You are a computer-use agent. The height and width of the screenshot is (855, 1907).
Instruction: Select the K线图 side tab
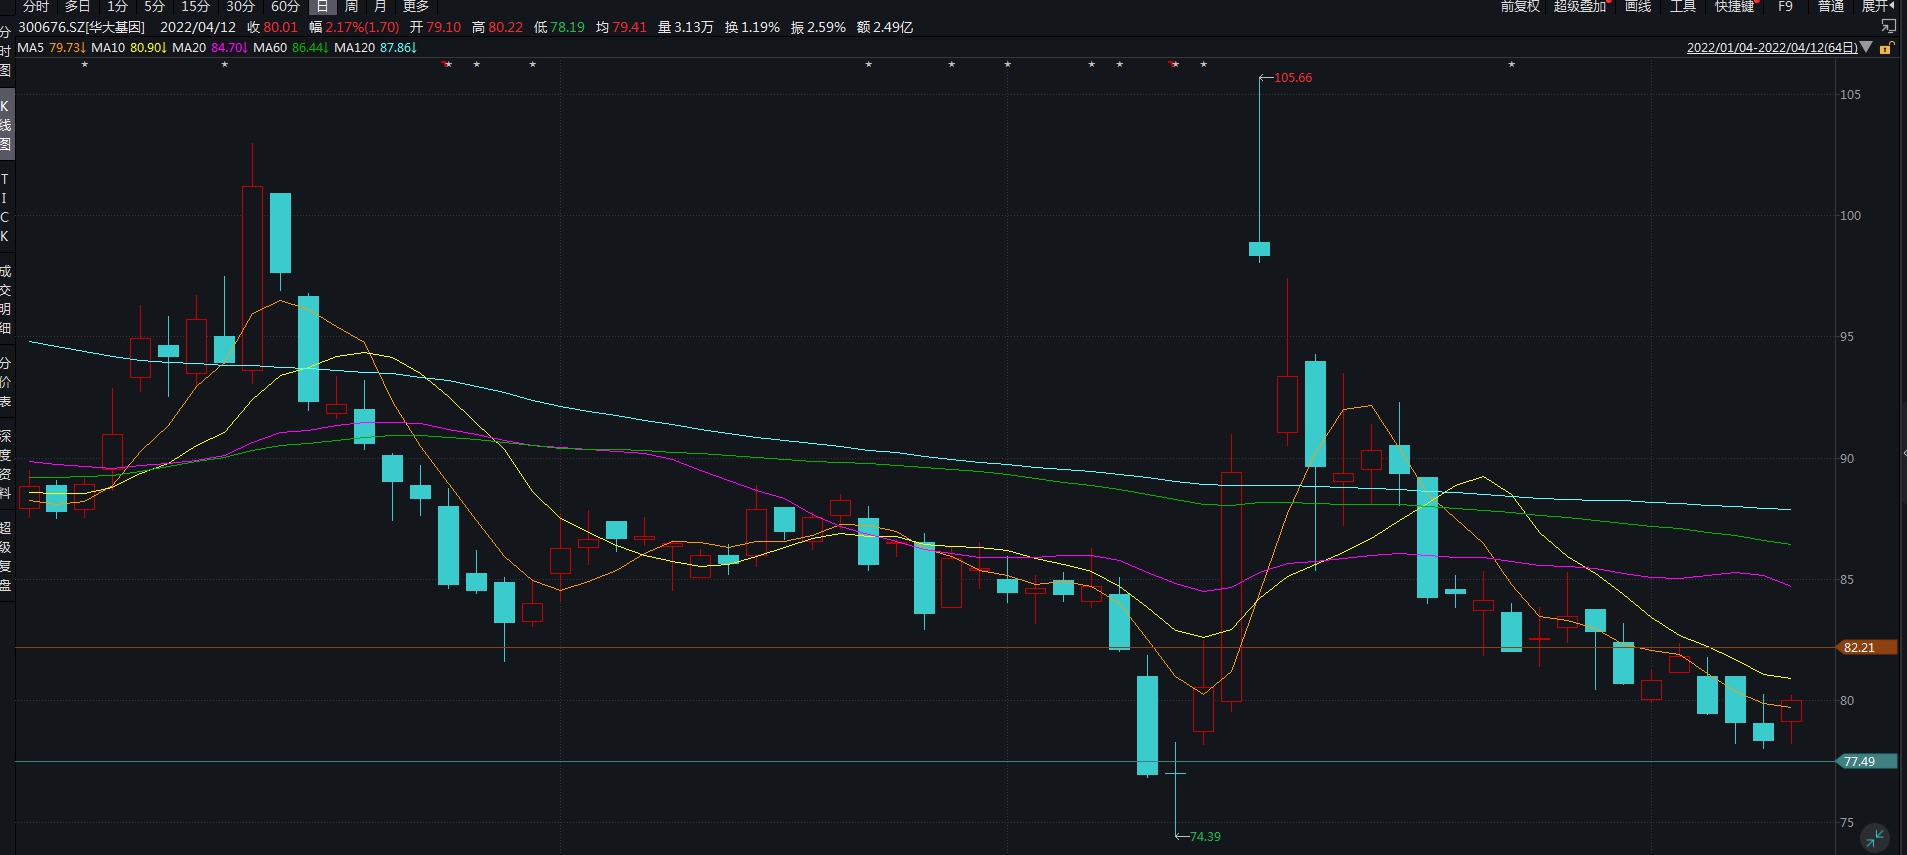5,125
